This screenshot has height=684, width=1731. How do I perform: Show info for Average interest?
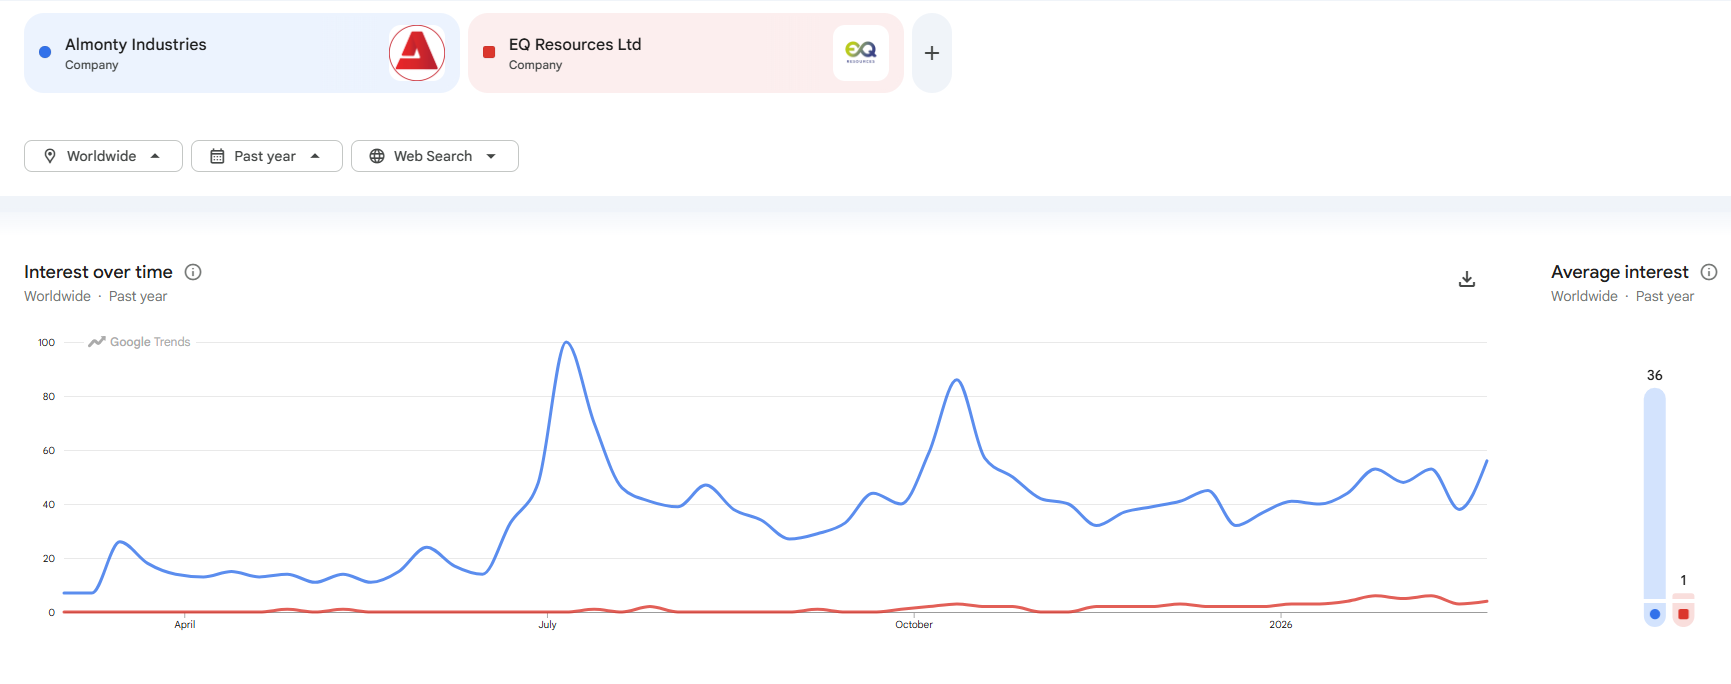[1709, 272]
